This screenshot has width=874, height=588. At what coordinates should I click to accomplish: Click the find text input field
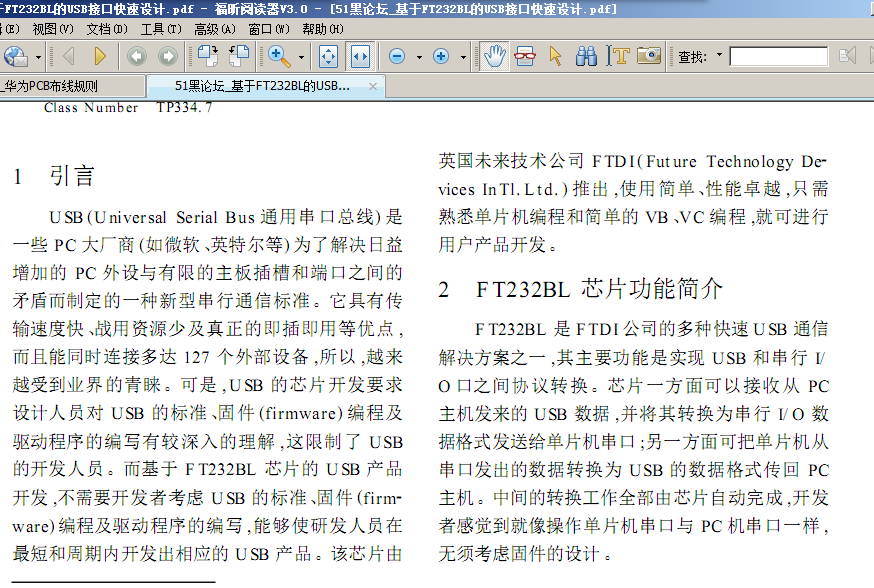(778, 56)
